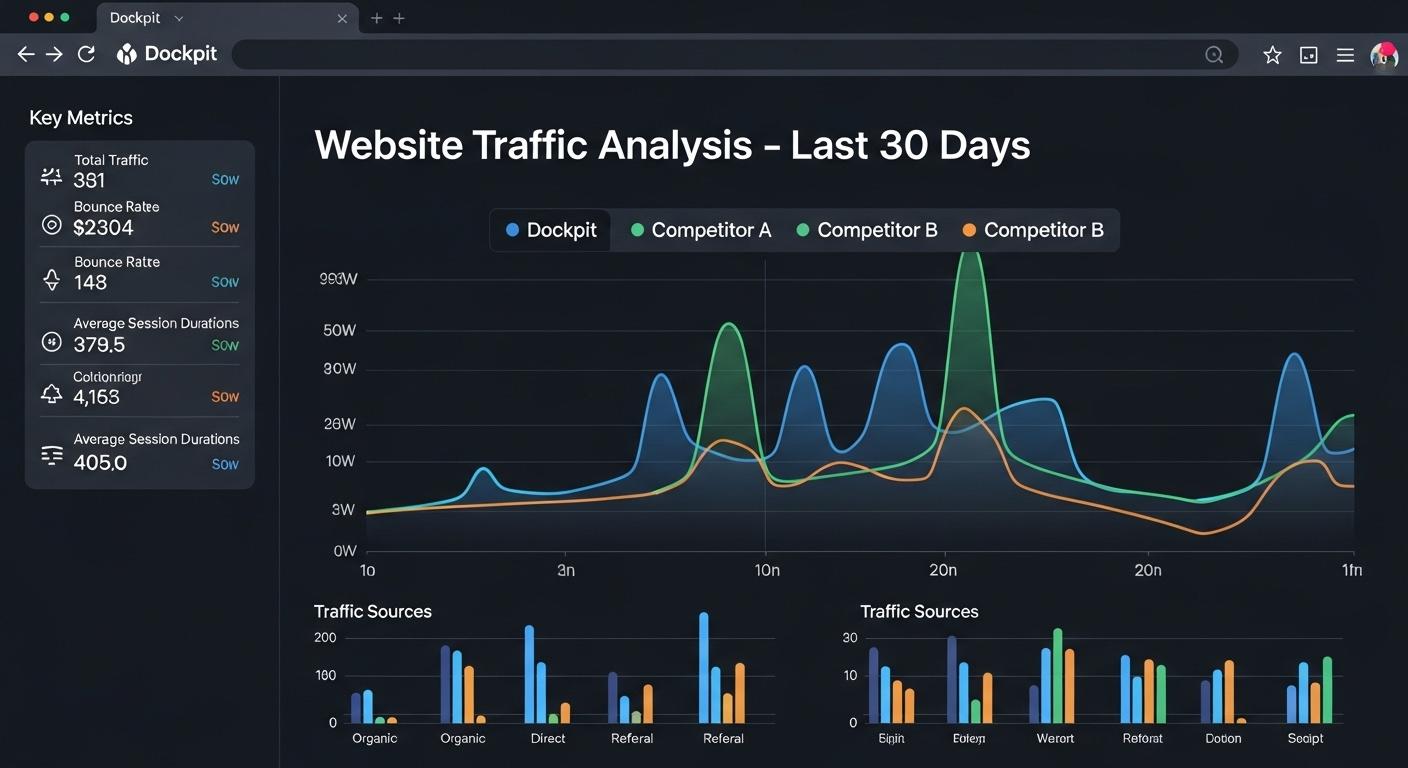Toggle the Competitor A series in the legend
The image size is (1408, 768).
coord(701,230)
